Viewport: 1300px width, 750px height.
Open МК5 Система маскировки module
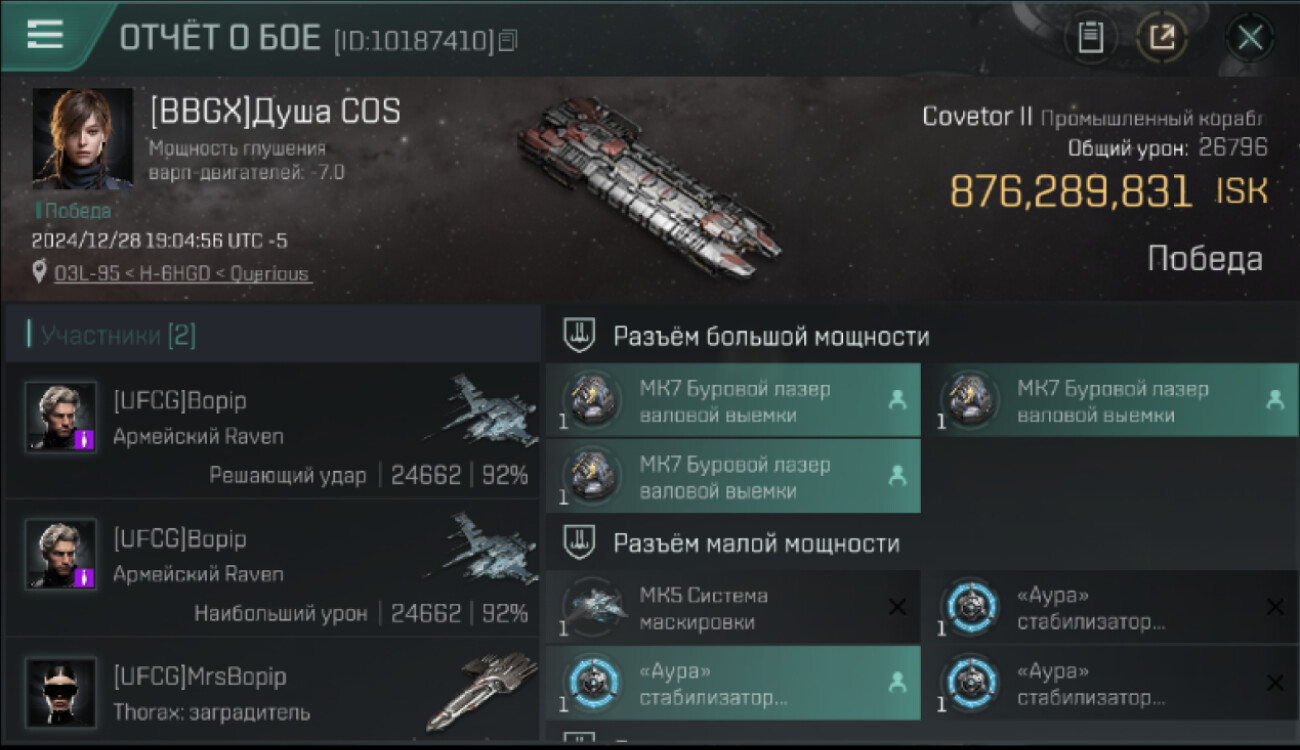[733, 608]
